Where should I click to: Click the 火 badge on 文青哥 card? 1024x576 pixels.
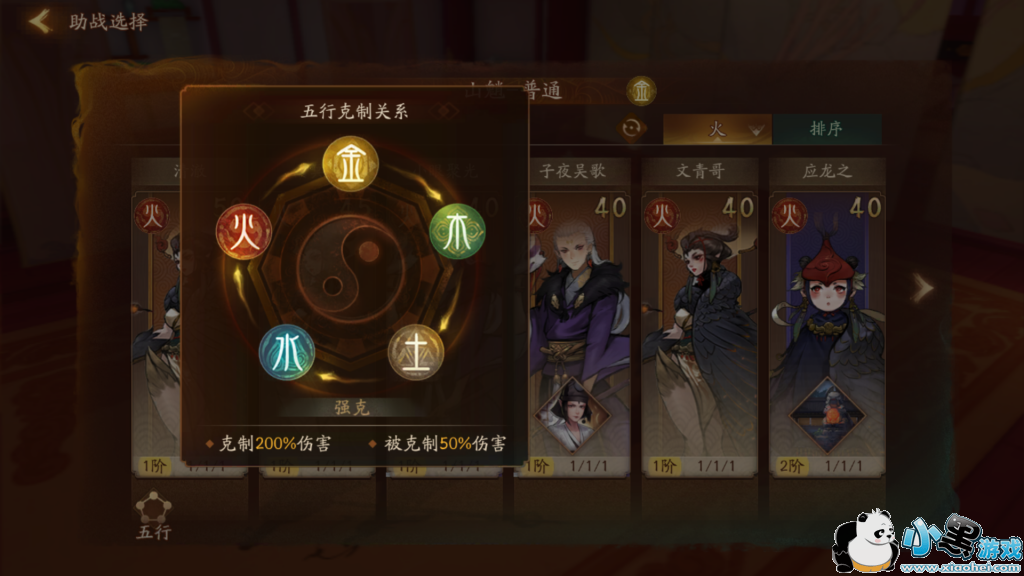(662, 216)
